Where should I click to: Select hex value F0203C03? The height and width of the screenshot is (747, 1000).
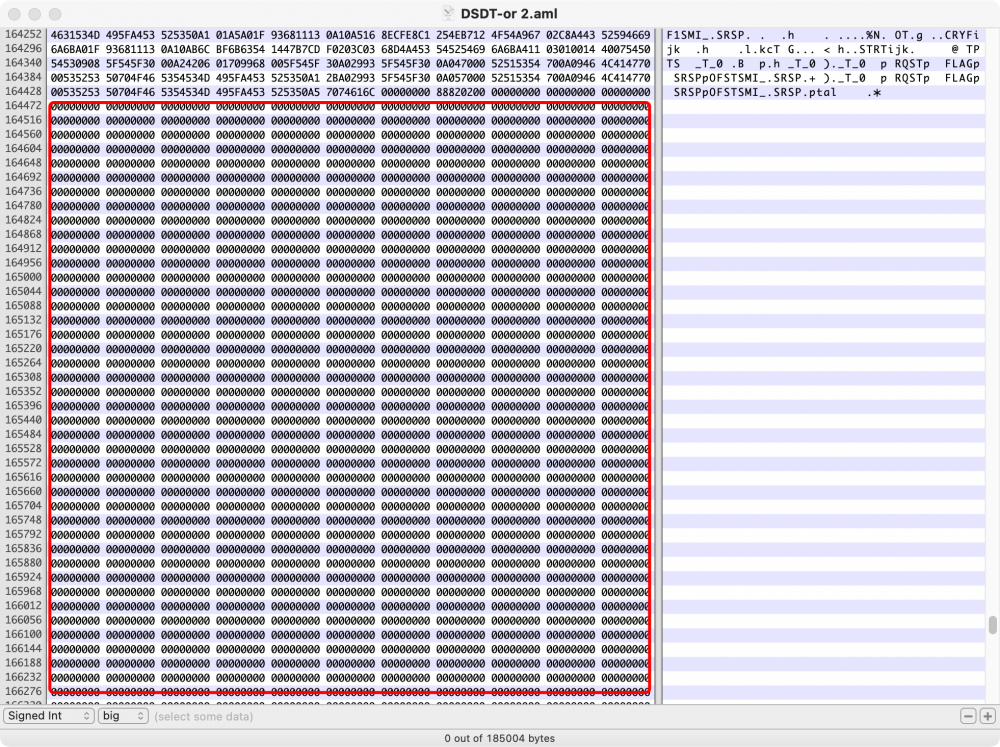[351, 49]
